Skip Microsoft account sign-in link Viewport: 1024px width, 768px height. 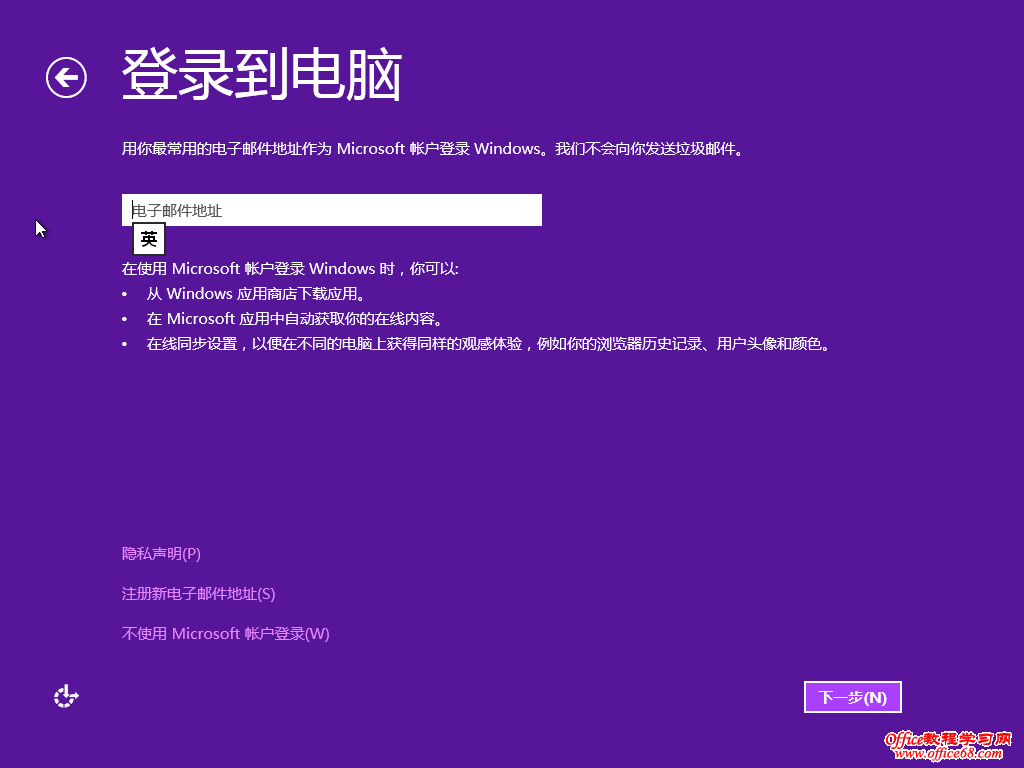pos(225,633)
